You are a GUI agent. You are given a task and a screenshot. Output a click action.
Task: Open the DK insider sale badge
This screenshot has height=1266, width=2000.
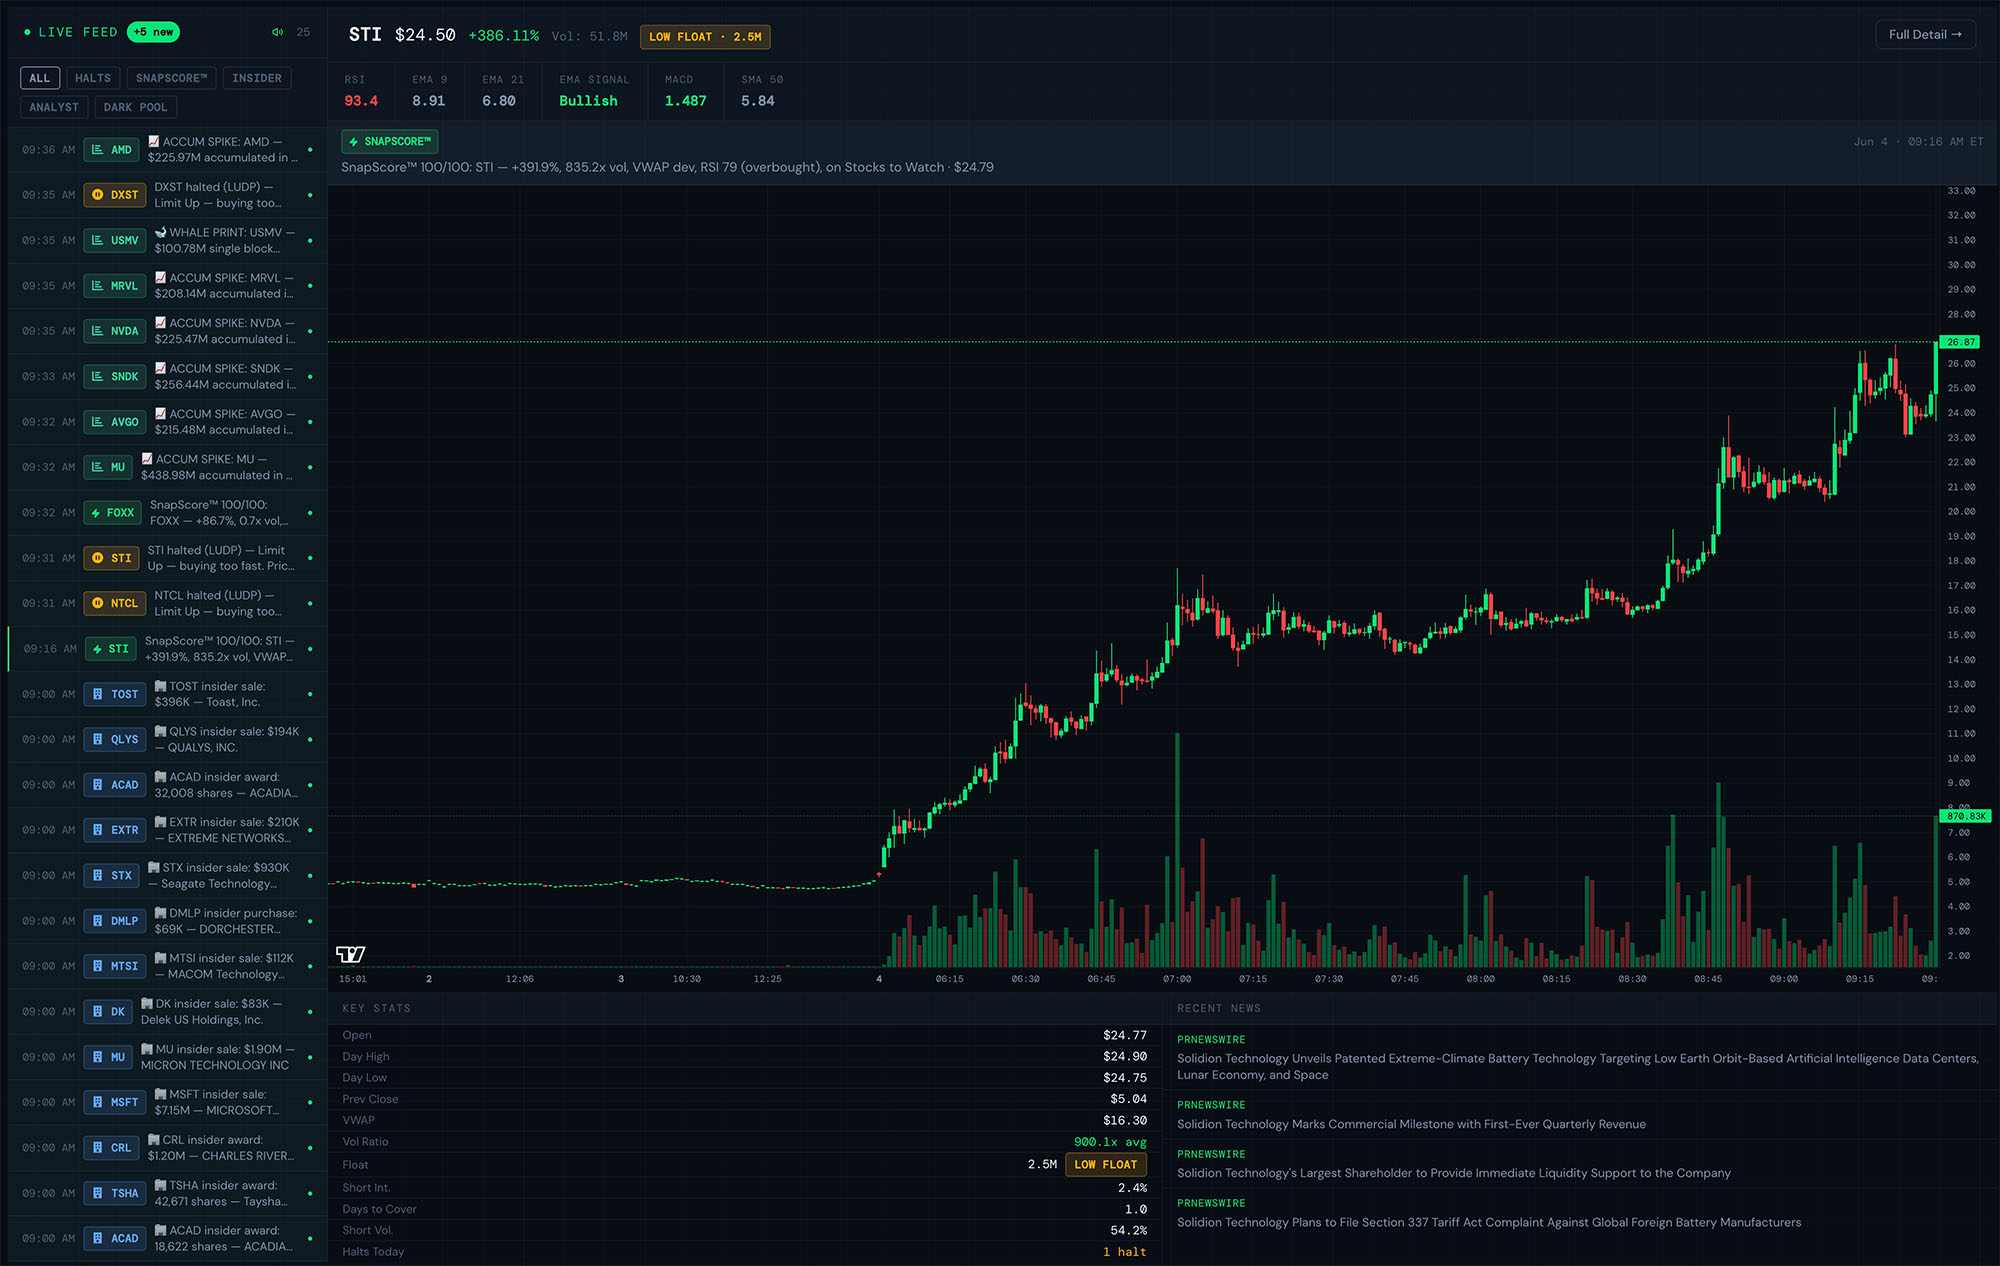108,1012
